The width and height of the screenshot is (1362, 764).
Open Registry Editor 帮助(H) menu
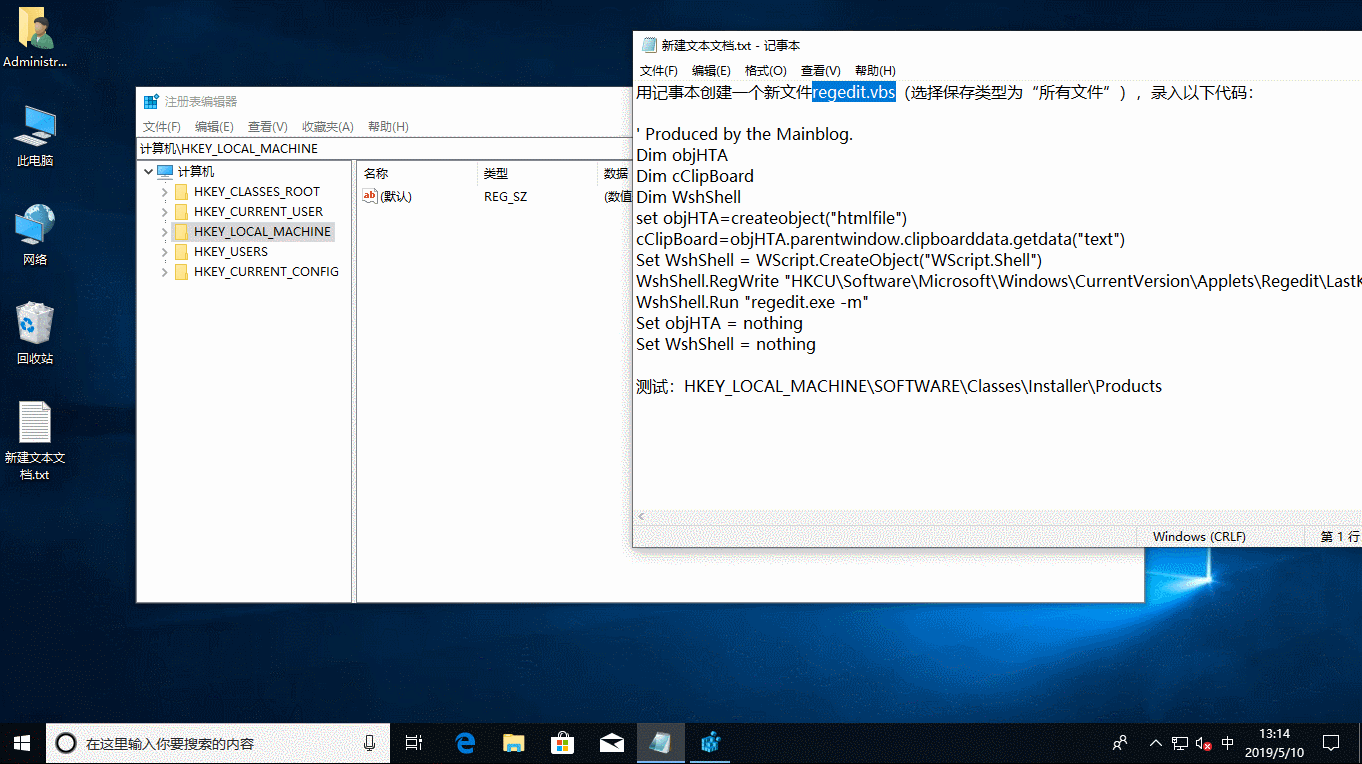tap(388, 127)
